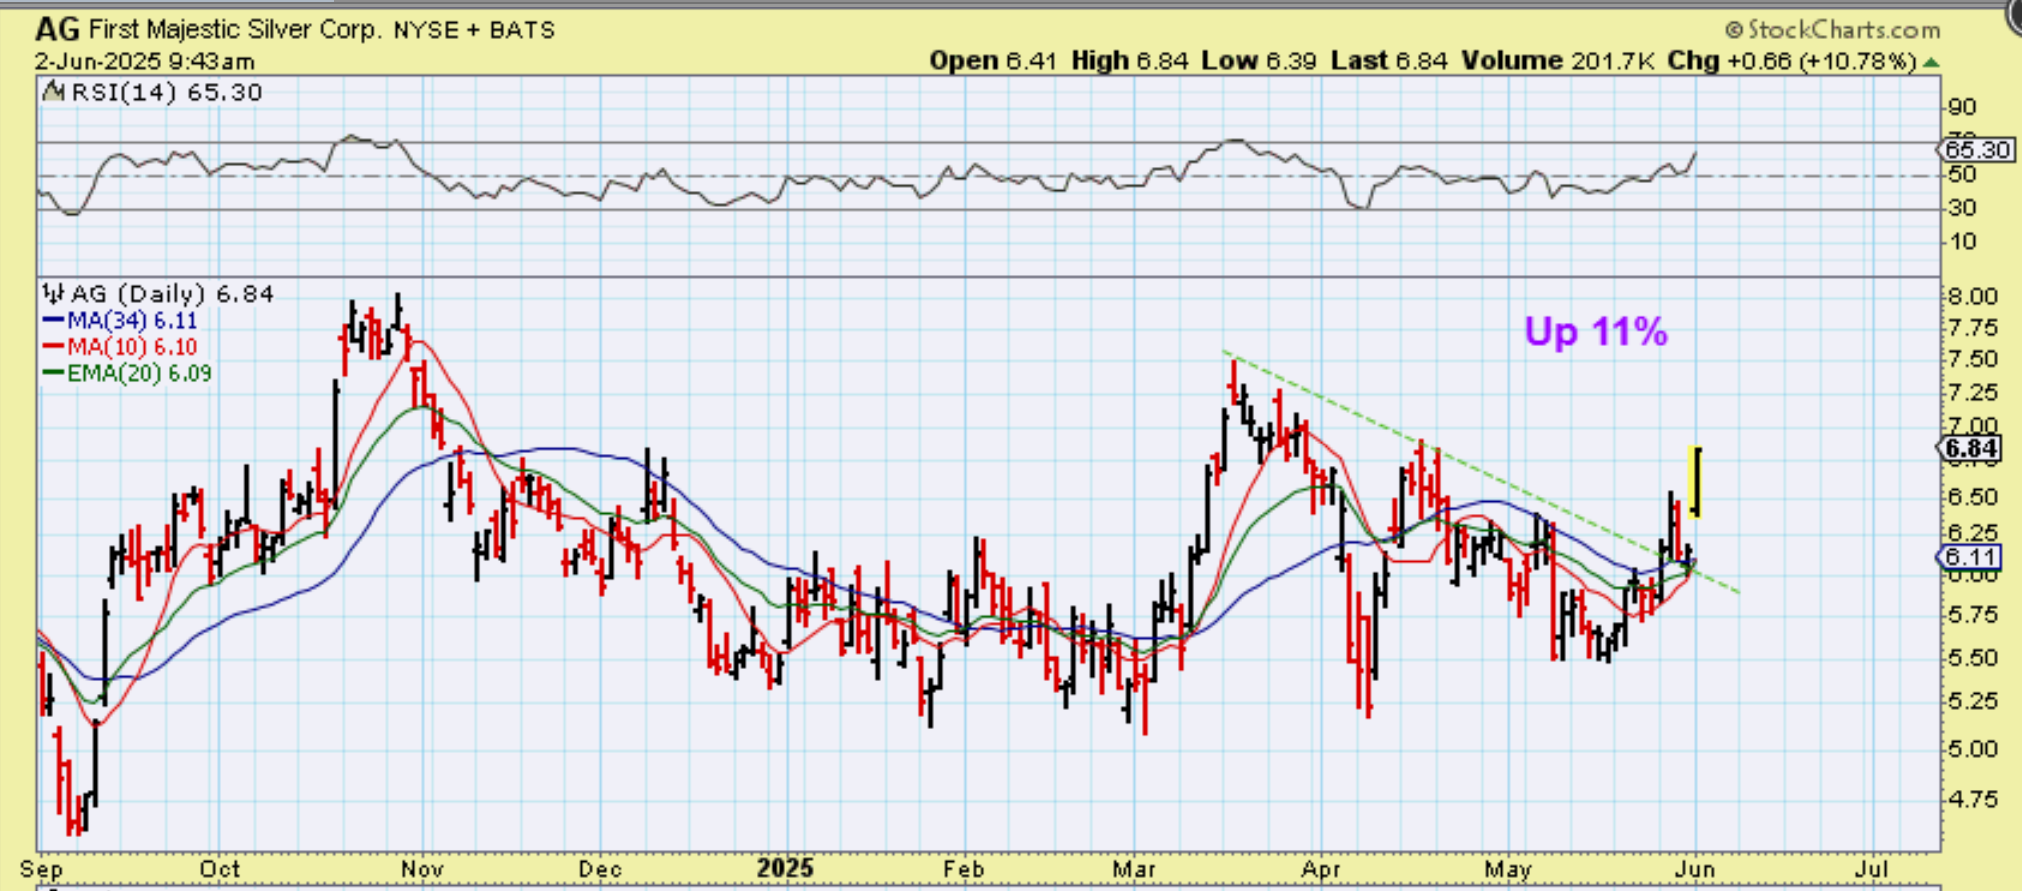
Task: Click the 5.75 price axis label
Action: point(1972,615)
